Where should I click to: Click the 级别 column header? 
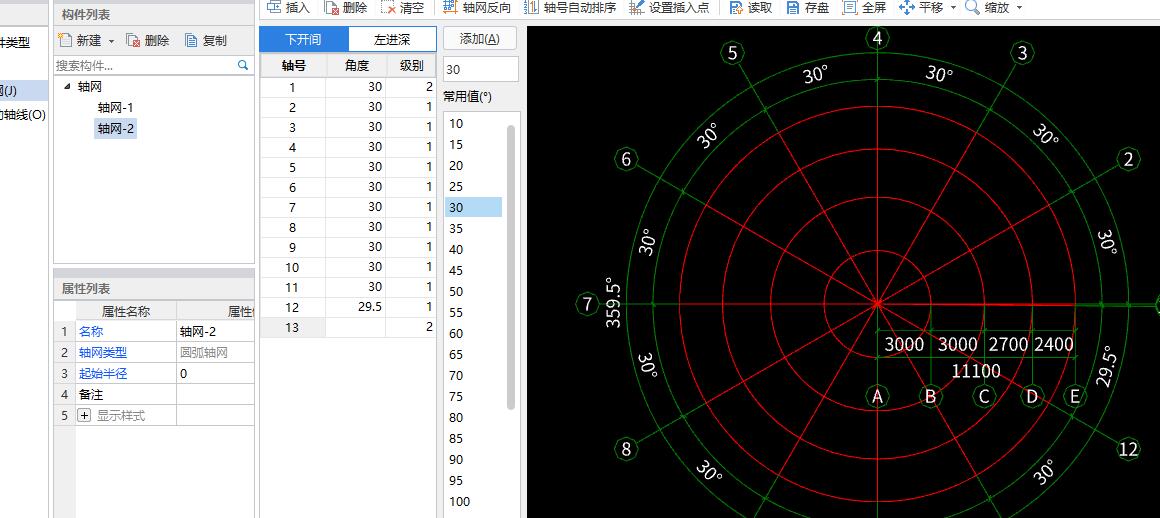[411, 65]
